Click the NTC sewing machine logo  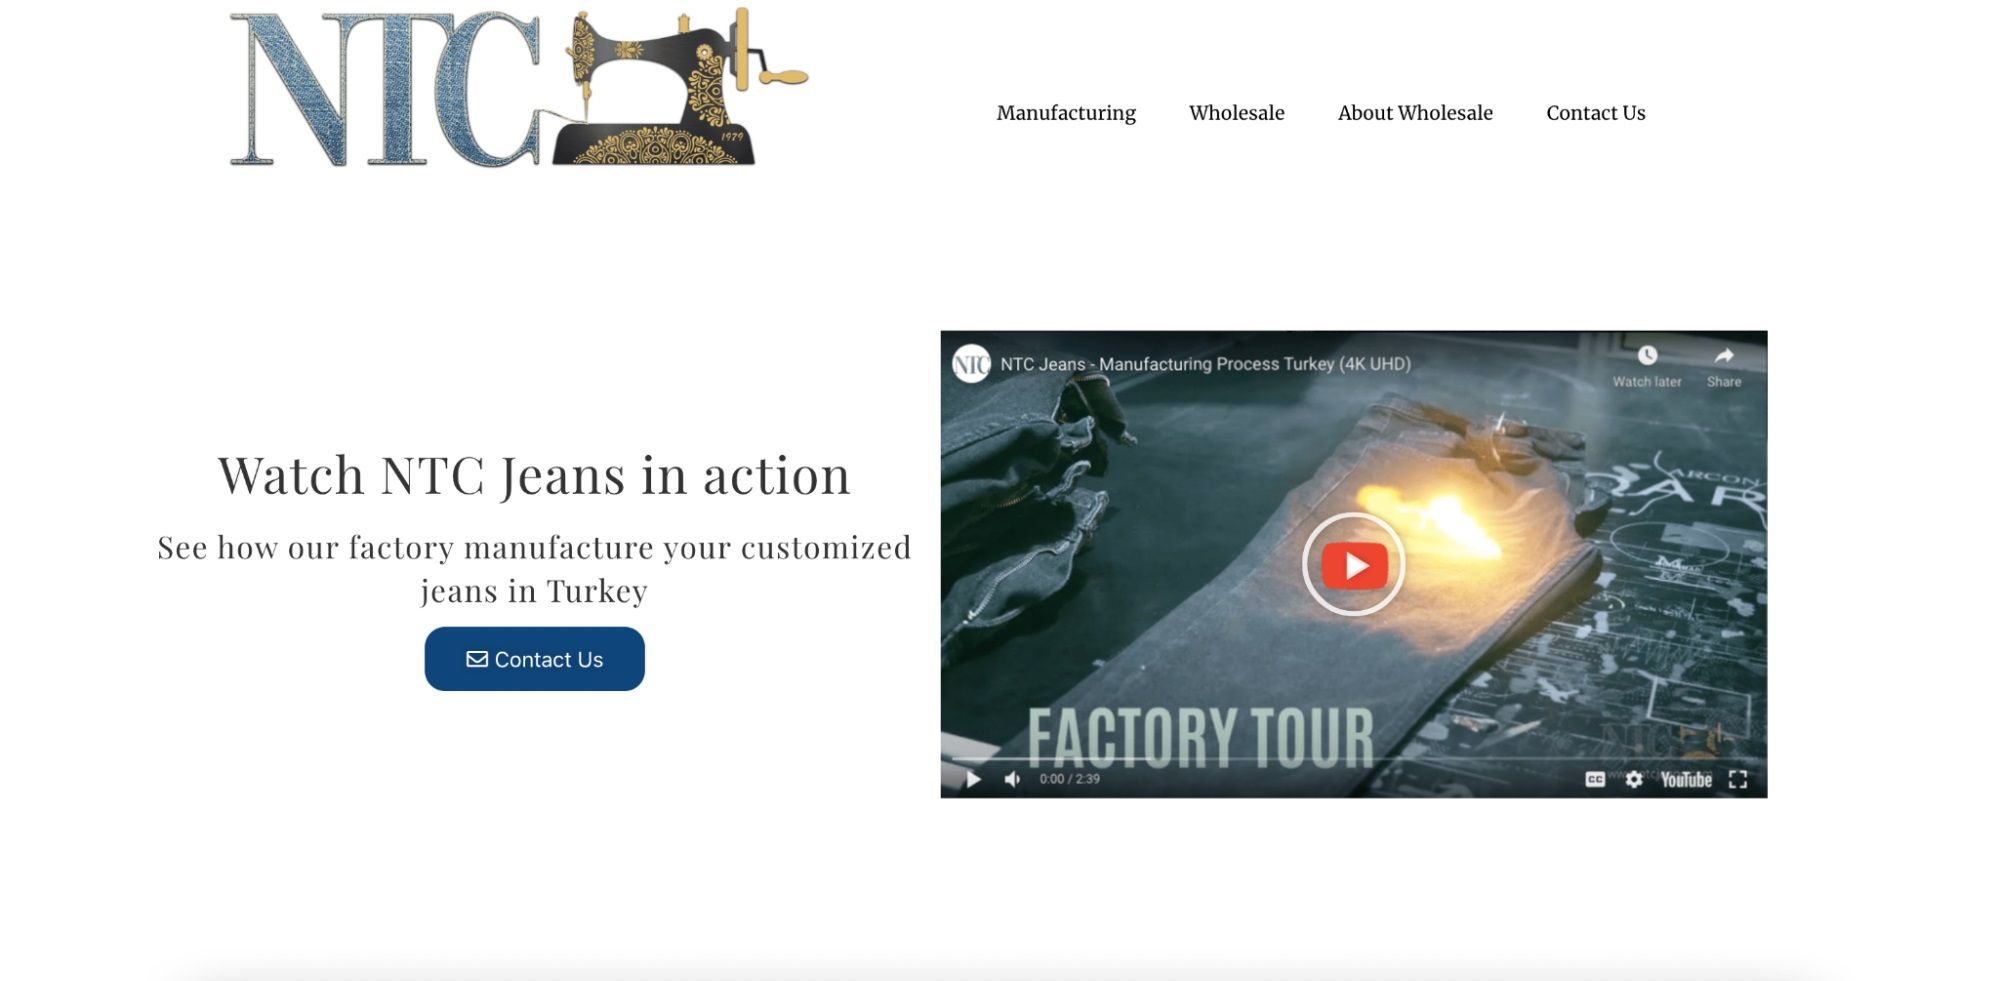coord(518,87)
